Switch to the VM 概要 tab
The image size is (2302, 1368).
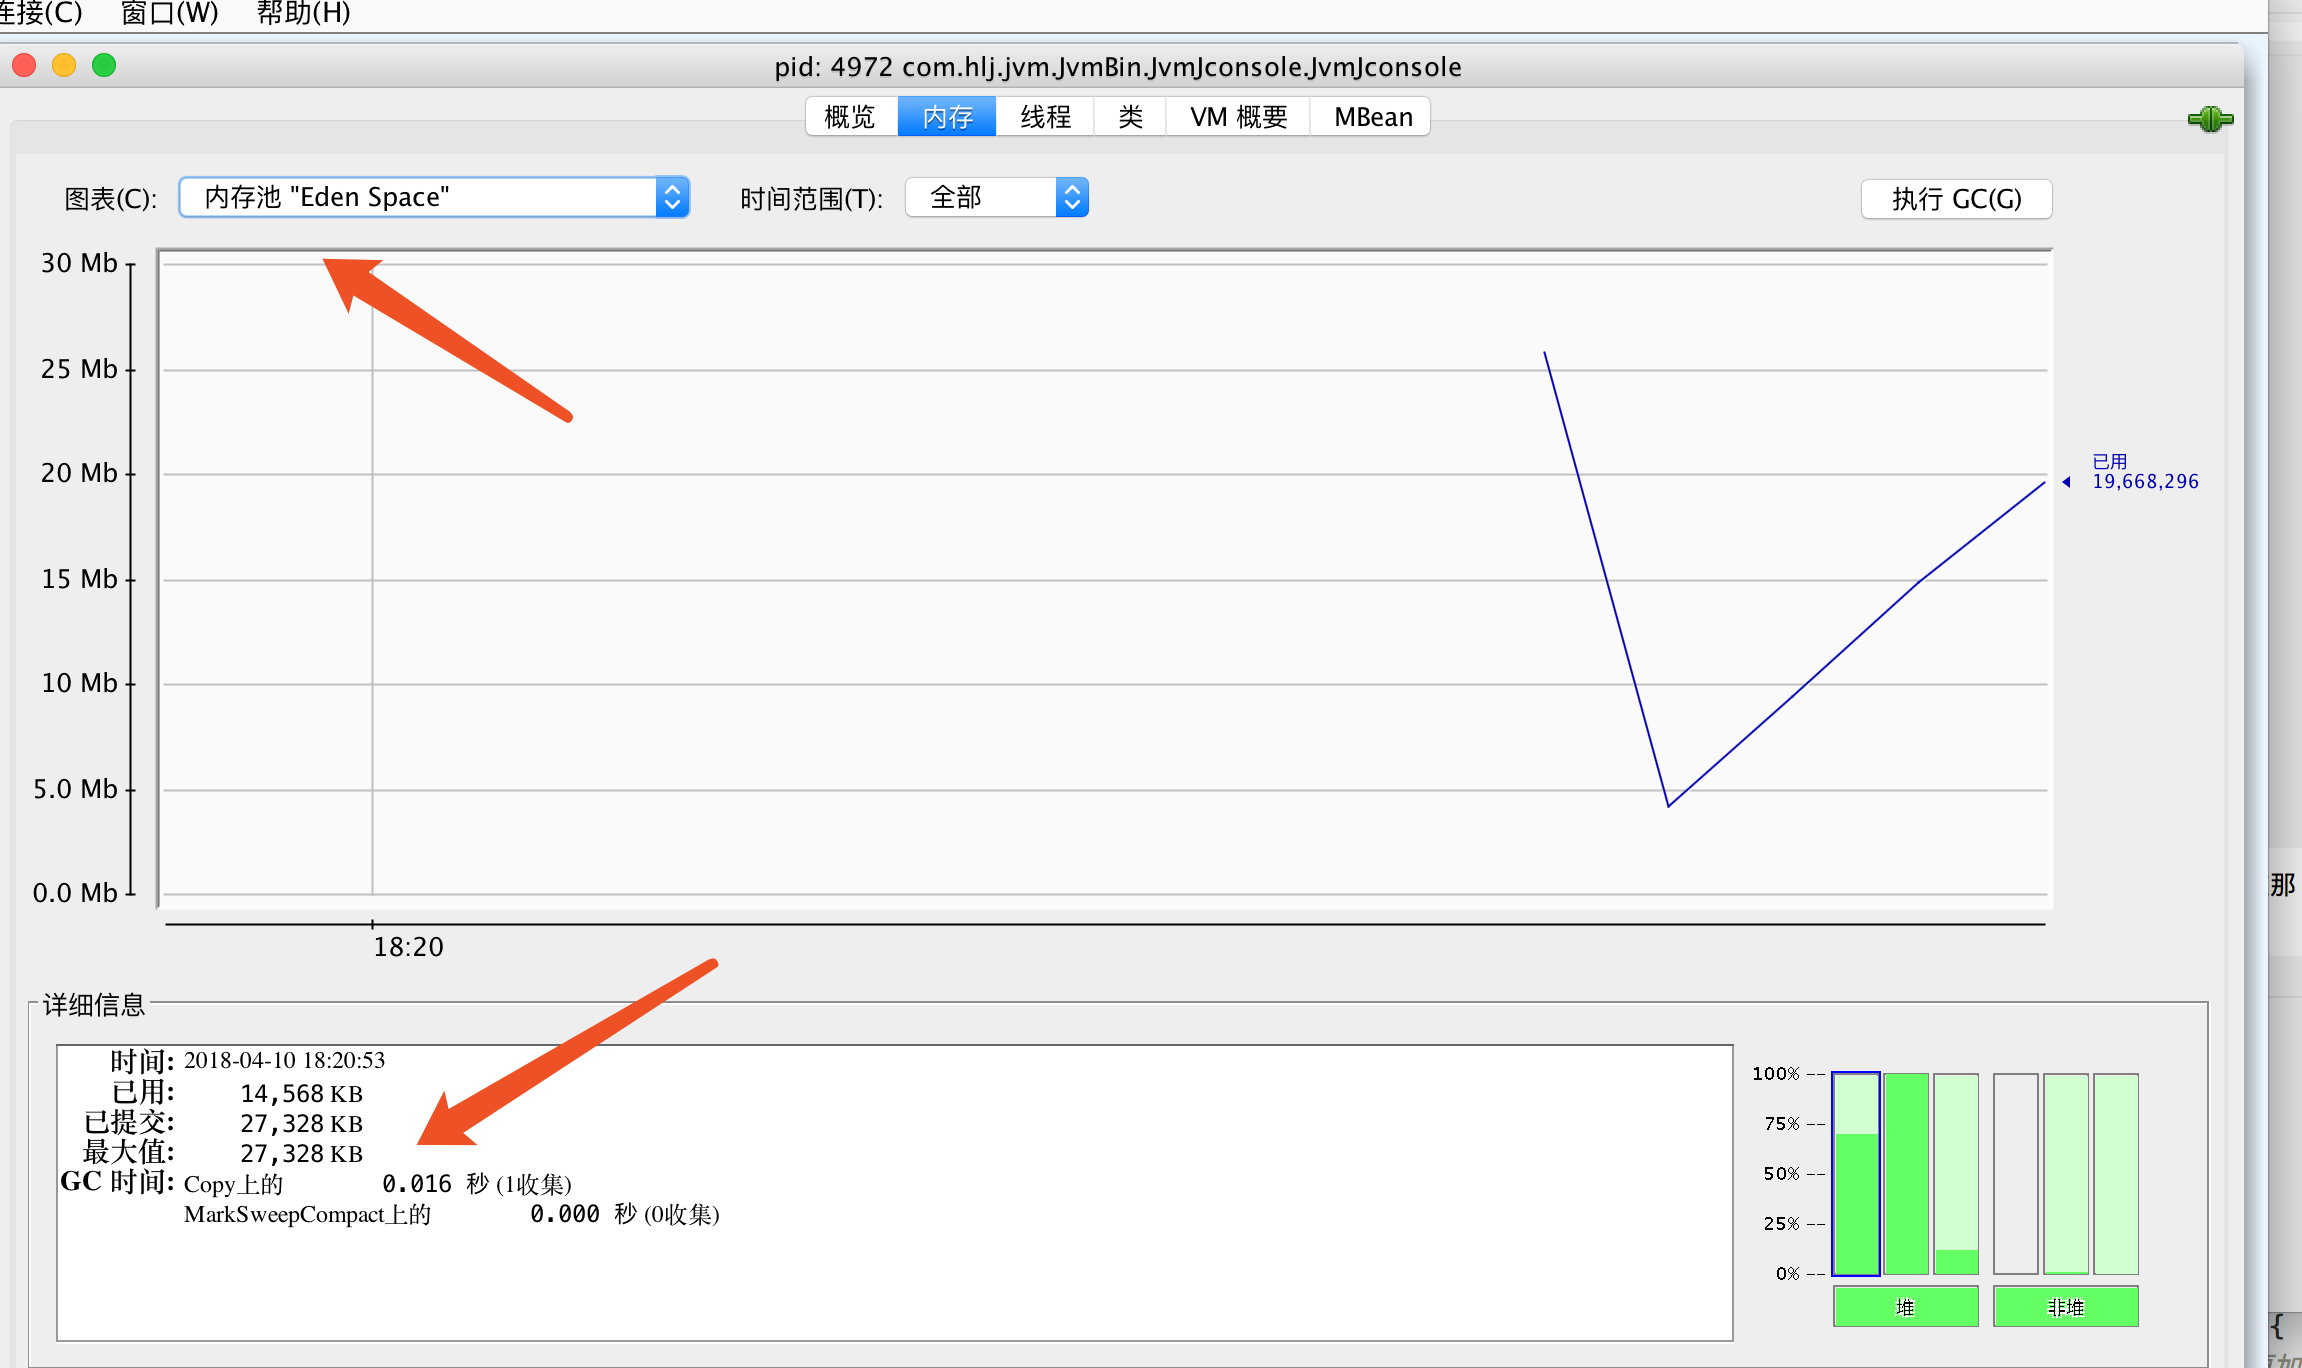click(1238, 117)
